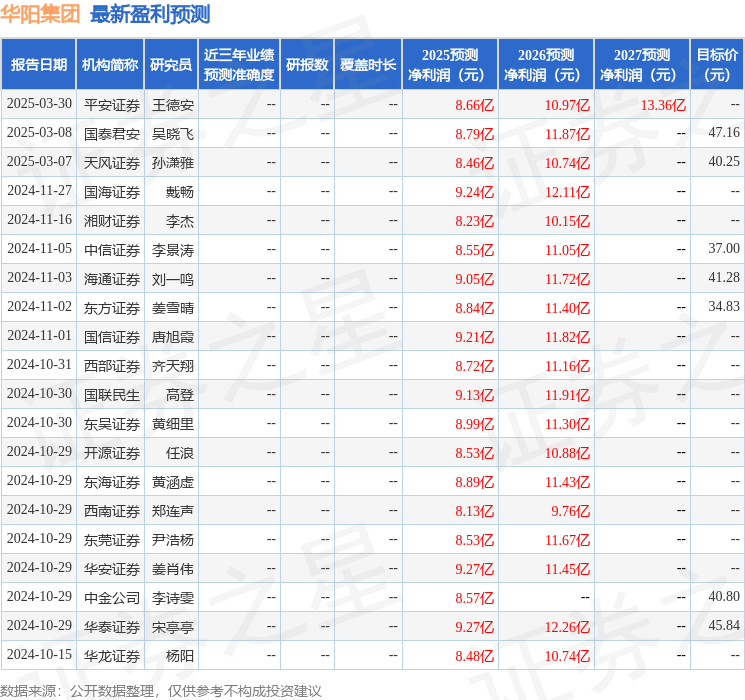Select the 2025预测净利润 column header
The height and width of the screenshot is (700, 745).
tap(450, 65)
